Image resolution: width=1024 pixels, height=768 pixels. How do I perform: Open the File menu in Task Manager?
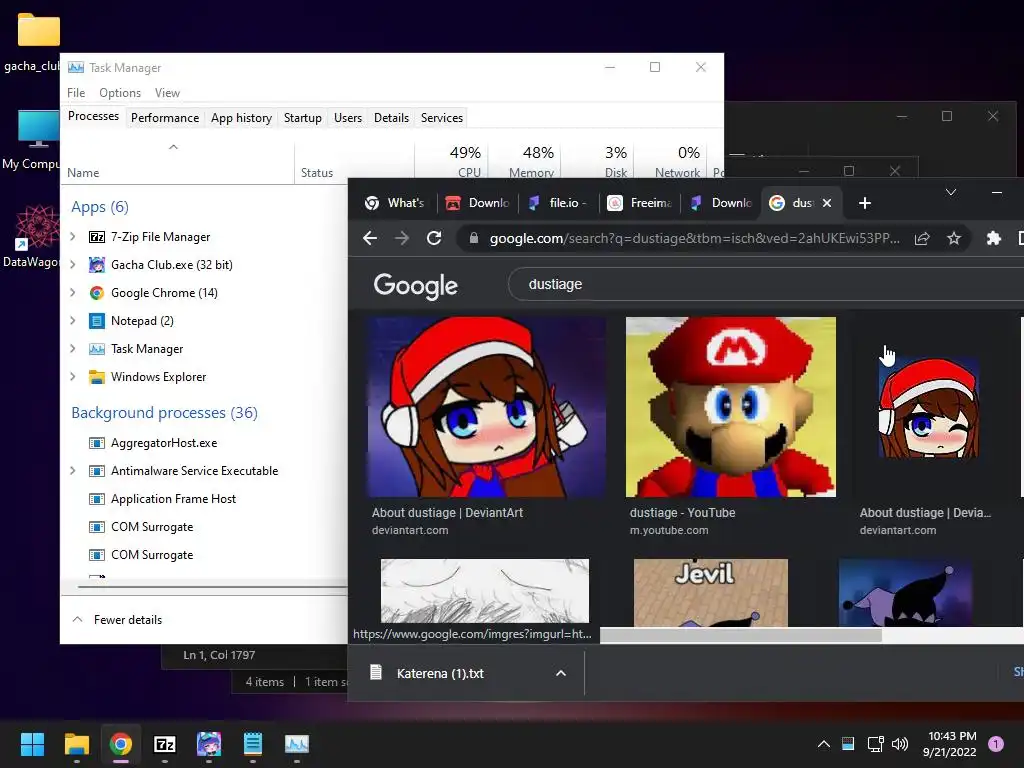click(x=76, y=93)
